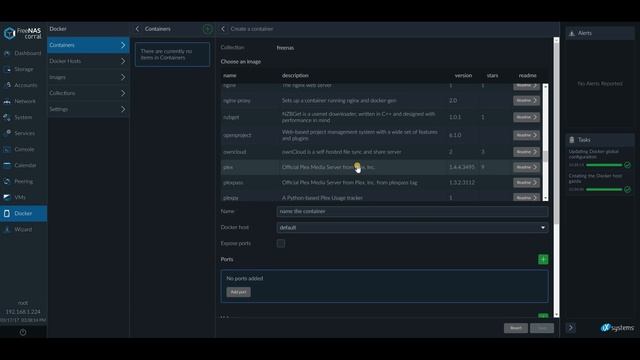Select the plexpass image row
The width and height of the screenshot is (640, 360).
click(x=381, y=182)
